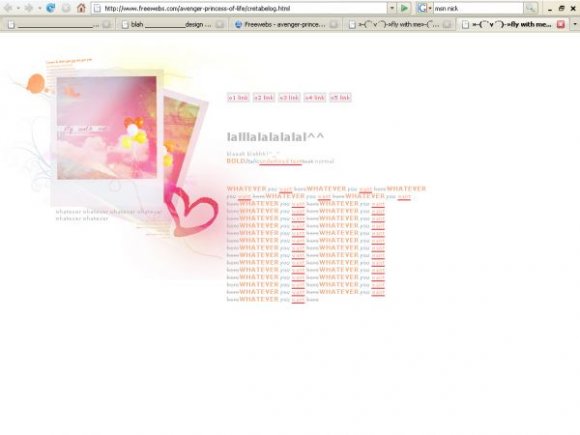Image resolution: width=580 pixels, height=435 pixels.
Task: Click the x3 link on page
Action: 289,98
